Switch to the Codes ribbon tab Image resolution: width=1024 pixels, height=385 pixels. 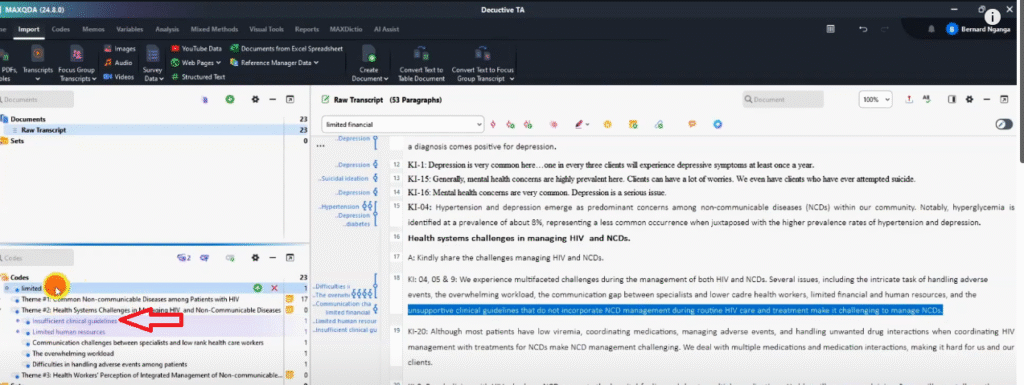pos(61,29)
